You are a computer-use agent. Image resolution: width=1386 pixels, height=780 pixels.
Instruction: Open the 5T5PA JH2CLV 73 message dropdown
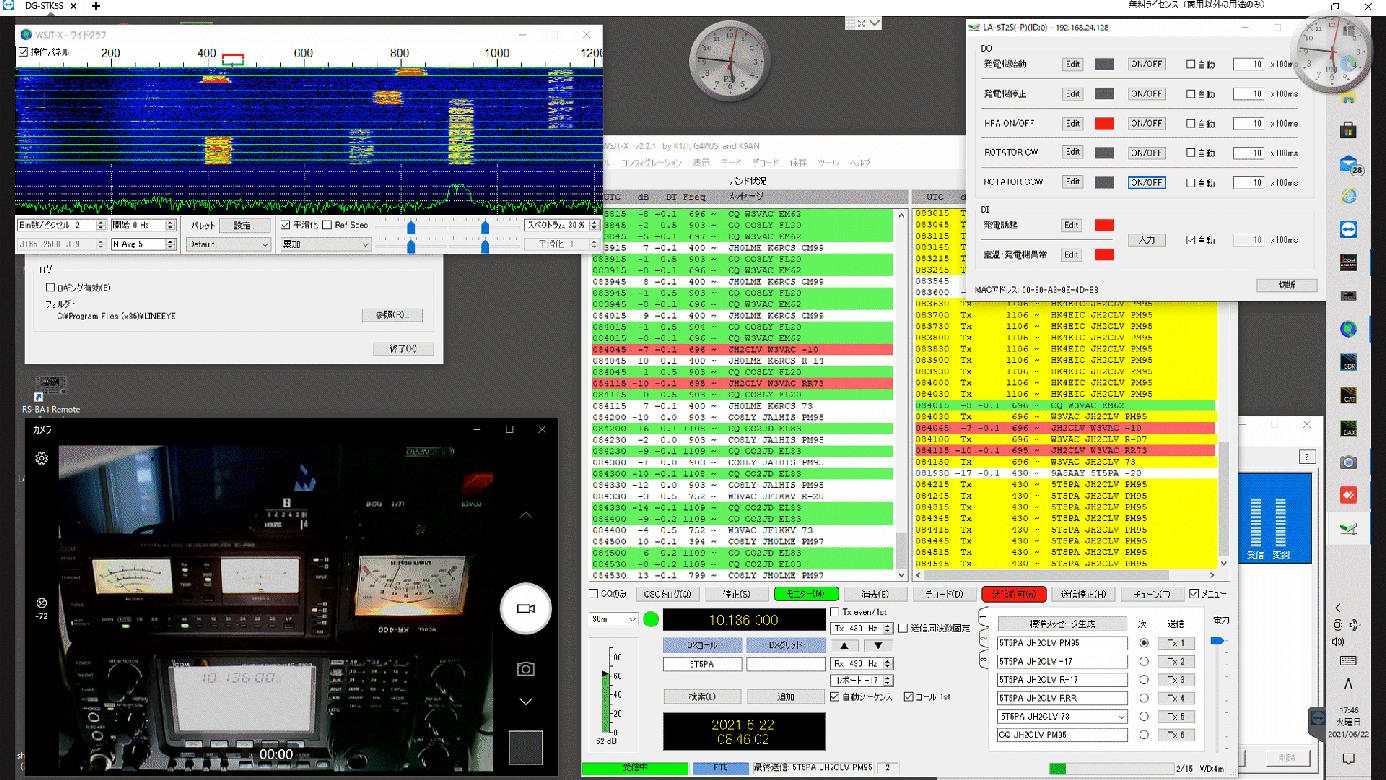tap(1121, 717)
